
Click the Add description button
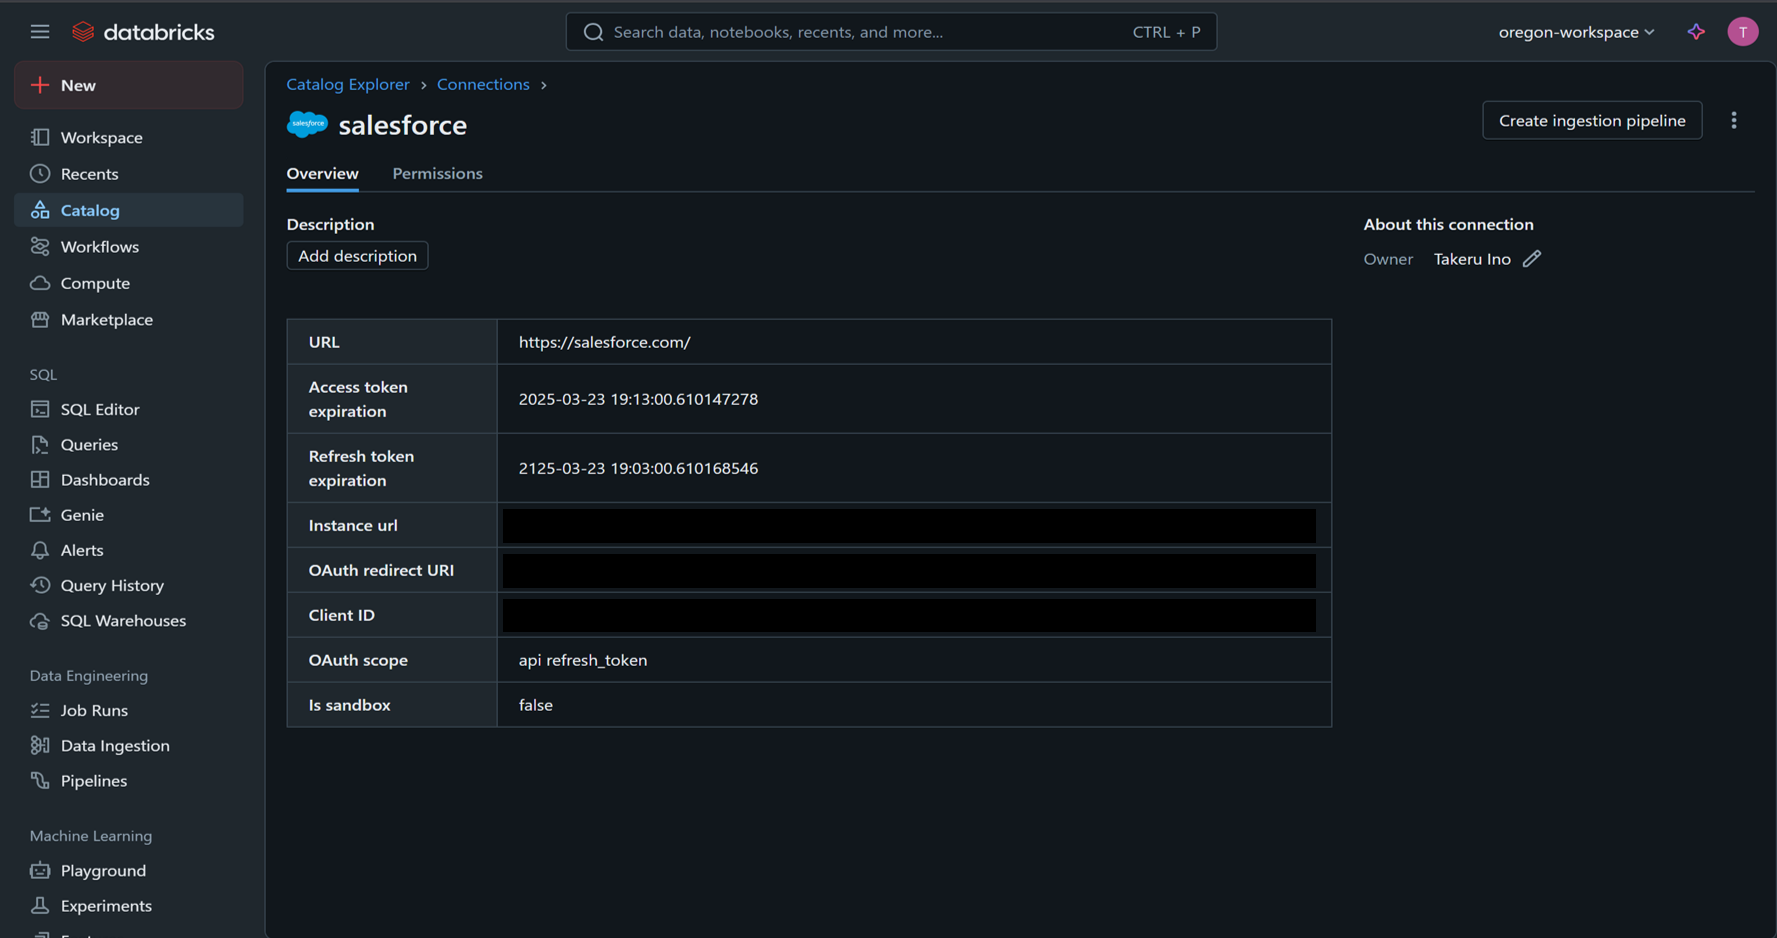click(x=357, y=256)
